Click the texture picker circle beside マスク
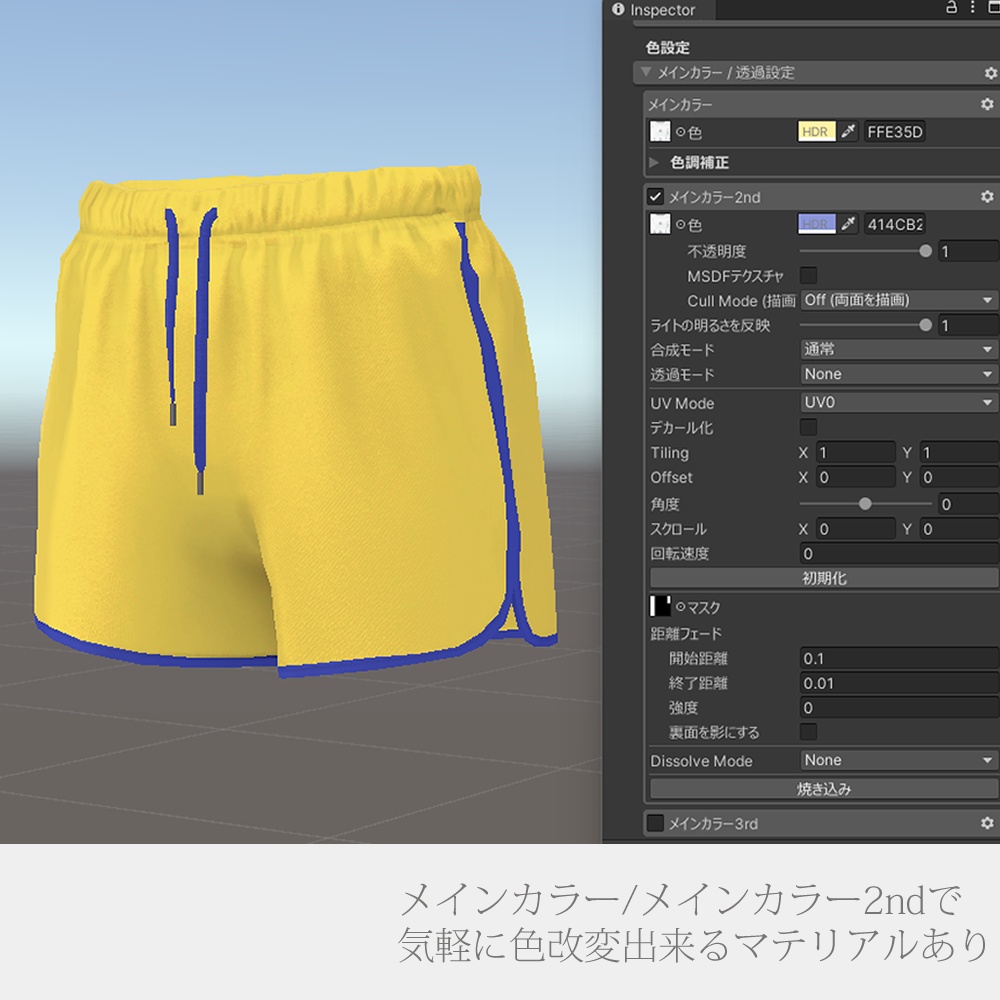 (680, 607)
